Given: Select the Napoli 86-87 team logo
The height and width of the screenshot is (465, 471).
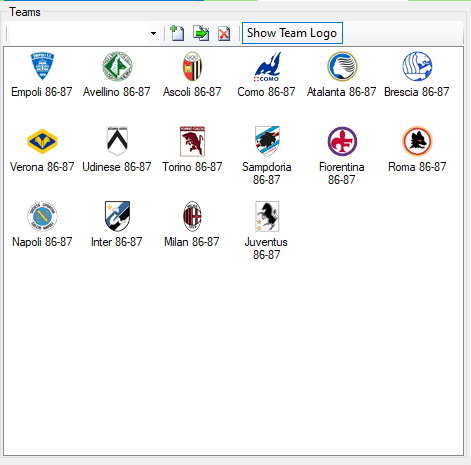Looking at the screenshot, I should 42,216.
